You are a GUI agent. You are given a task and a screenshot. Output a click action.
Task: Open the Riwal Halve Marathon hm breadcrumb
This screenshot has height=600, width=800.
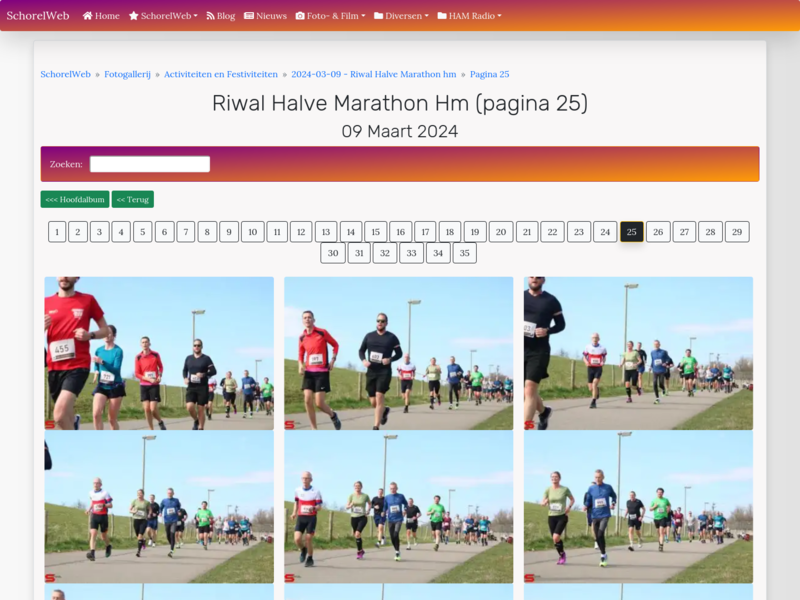[x=374, y=74]
